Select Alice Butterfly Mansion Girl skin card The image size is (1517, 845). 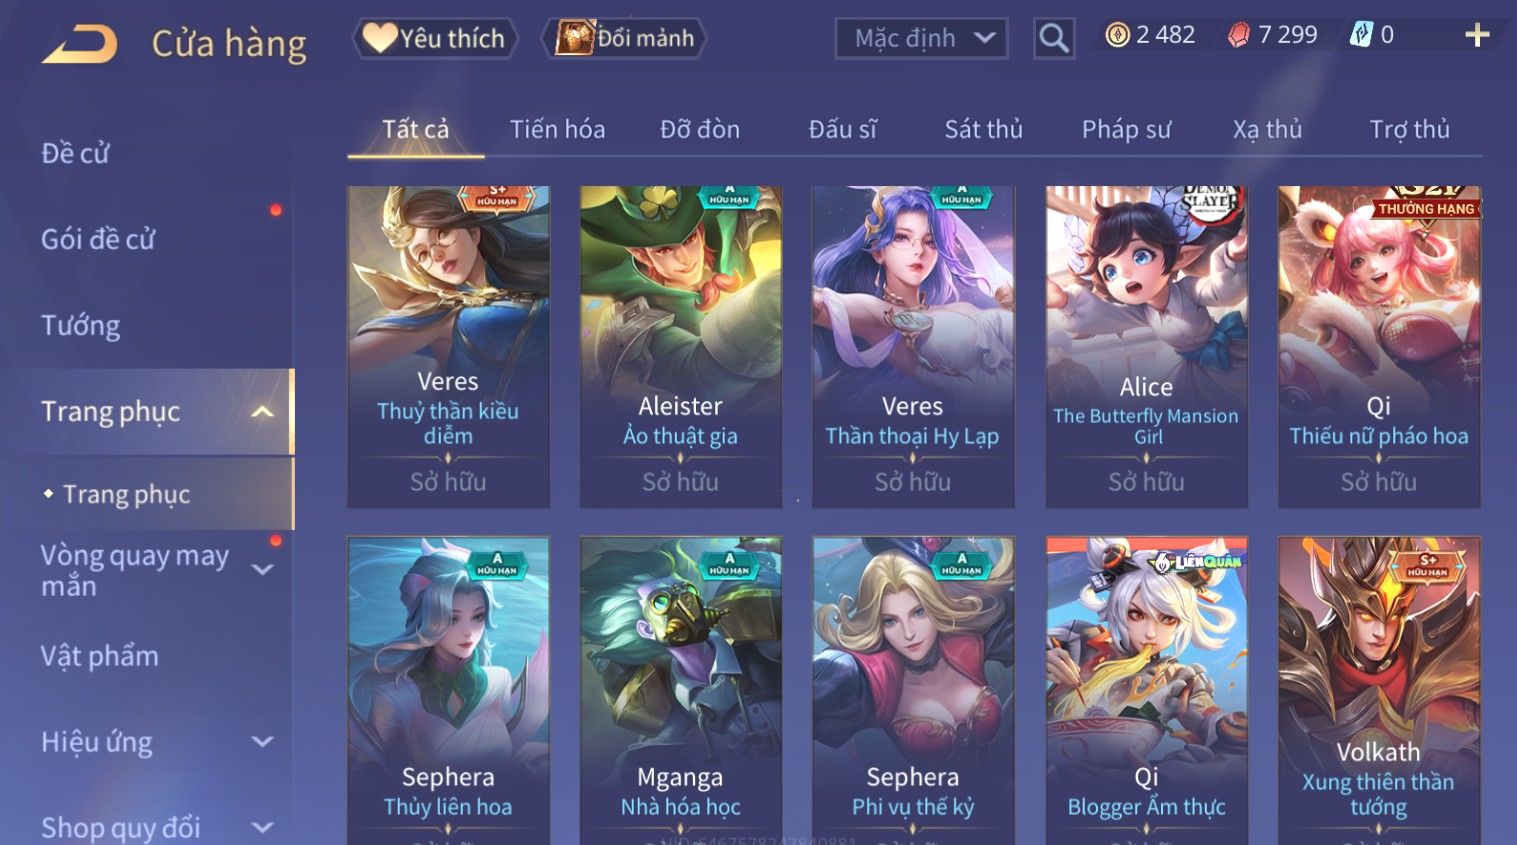[1146, 346]
